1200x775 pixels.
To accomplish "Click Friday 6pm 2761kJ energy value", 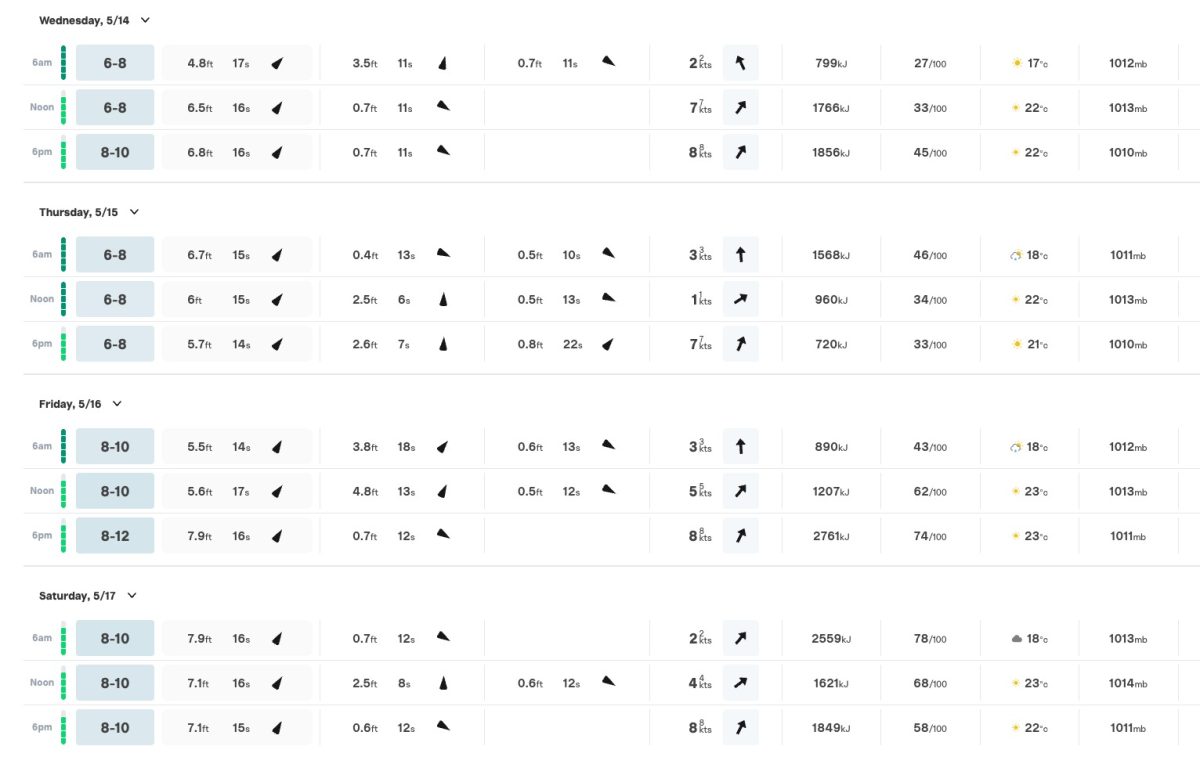I will click(831, 536).
